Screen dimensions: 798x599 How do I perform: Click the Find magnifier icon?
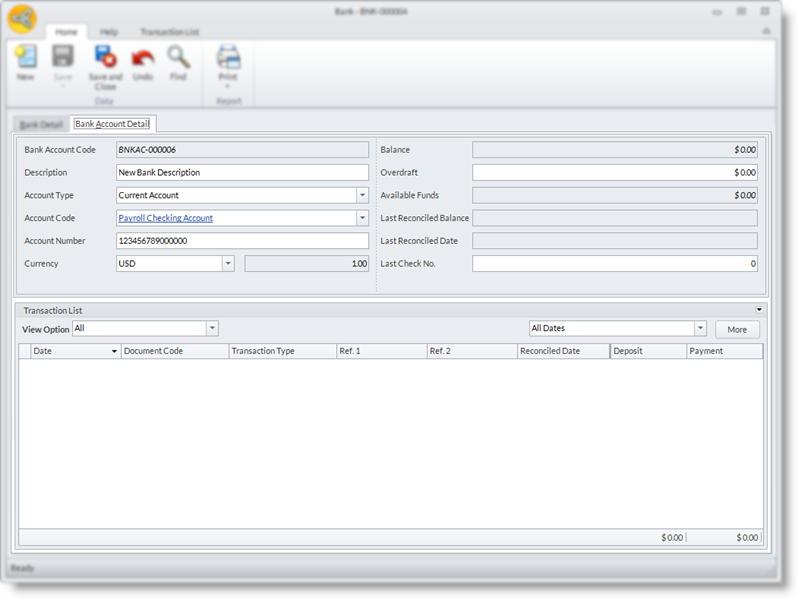178,59
